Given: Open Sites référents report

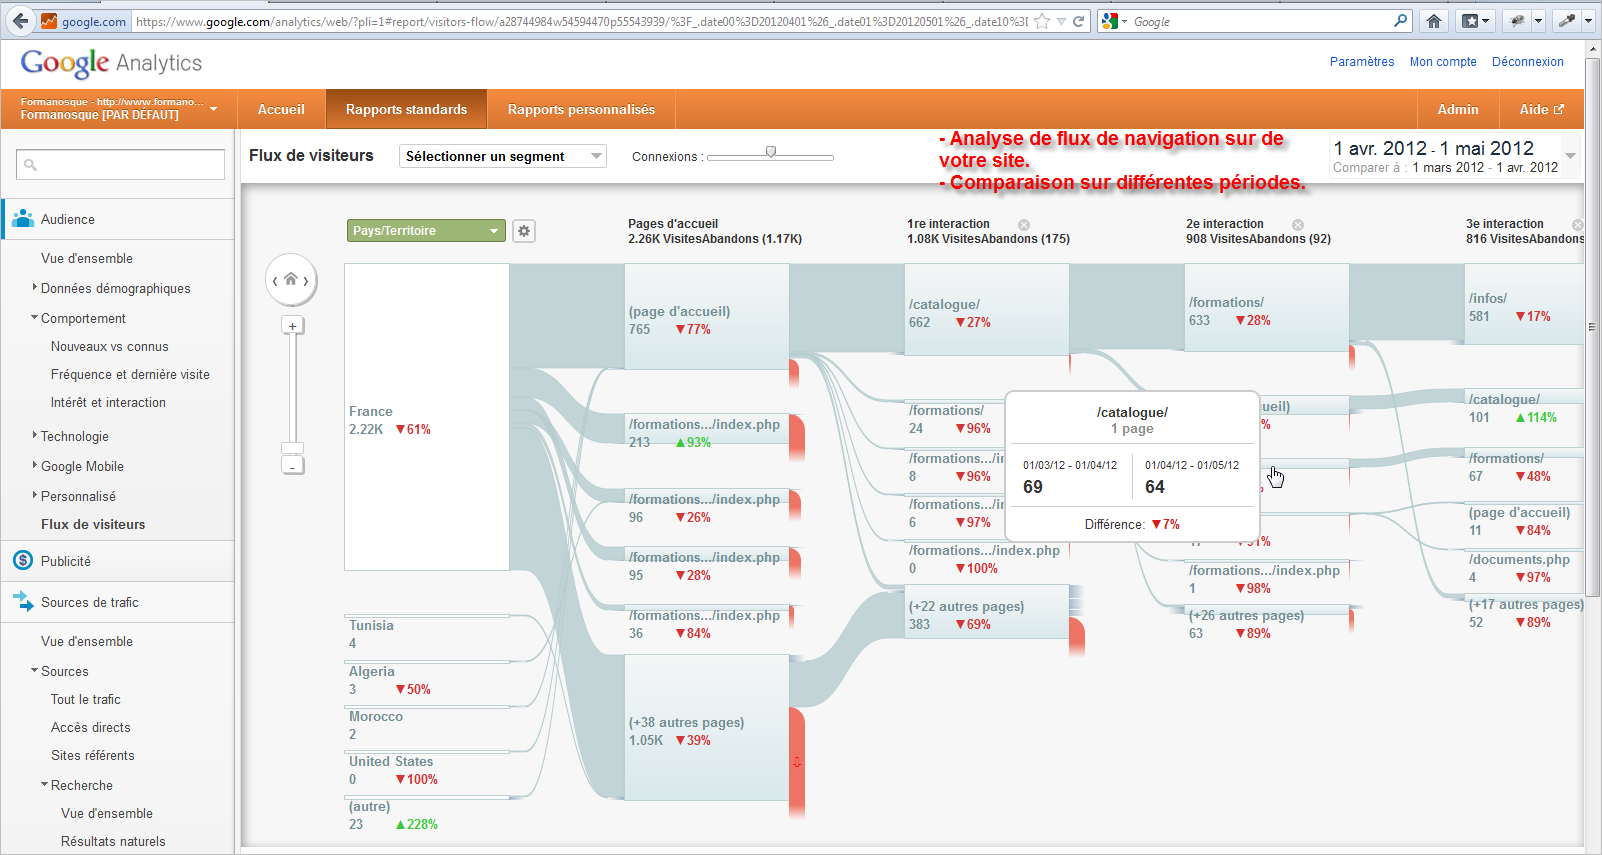Looking at the screenshot, I should click(x=93, y=755).
